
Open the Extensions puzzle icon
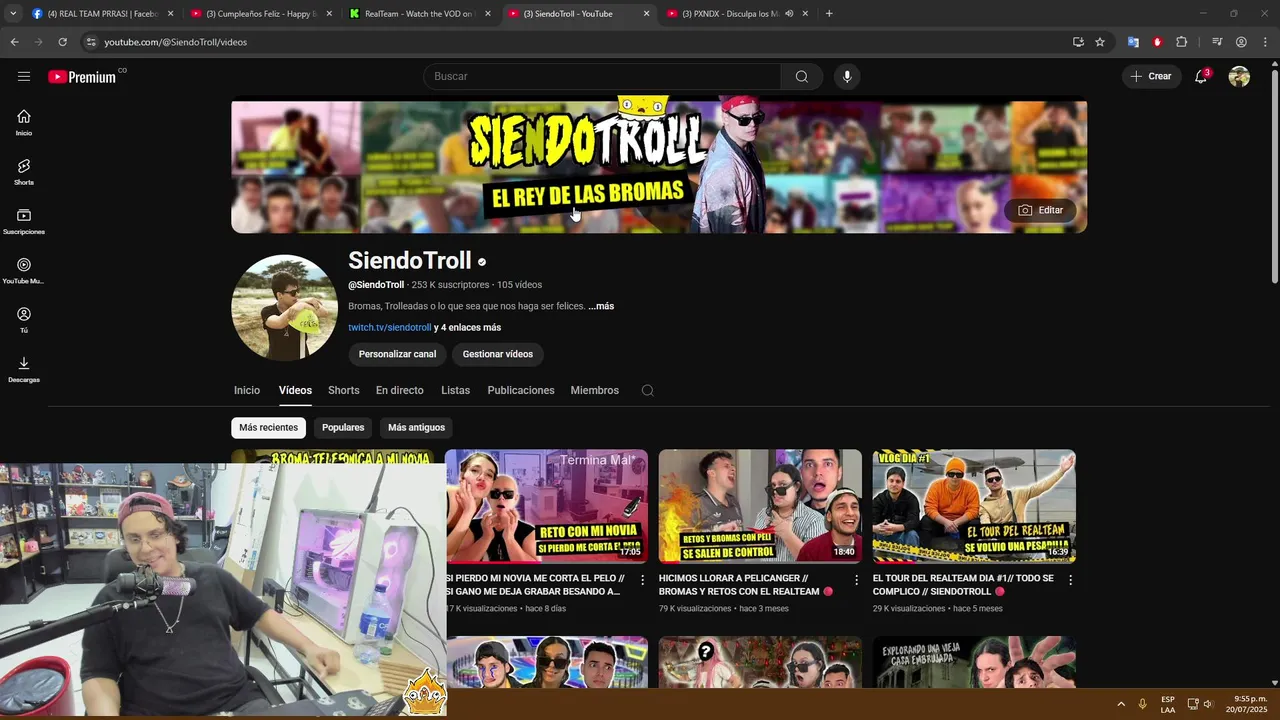[1181, 42]
